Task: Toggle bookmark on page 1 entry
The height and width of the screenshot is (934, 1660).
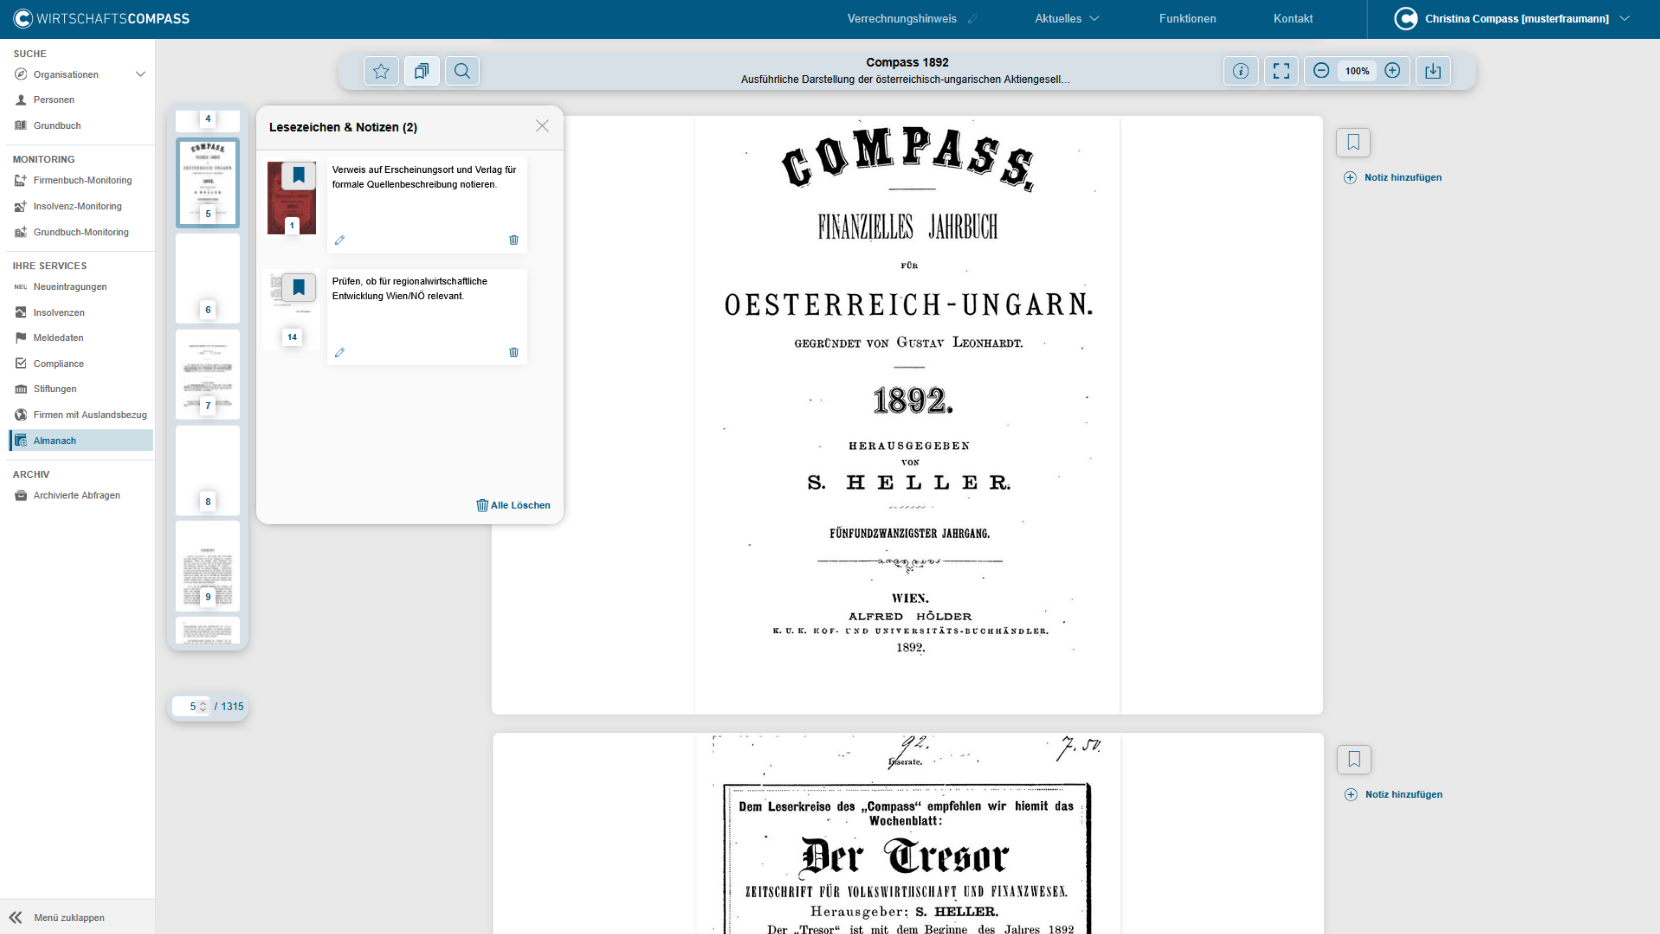Action: pos(298,175)
